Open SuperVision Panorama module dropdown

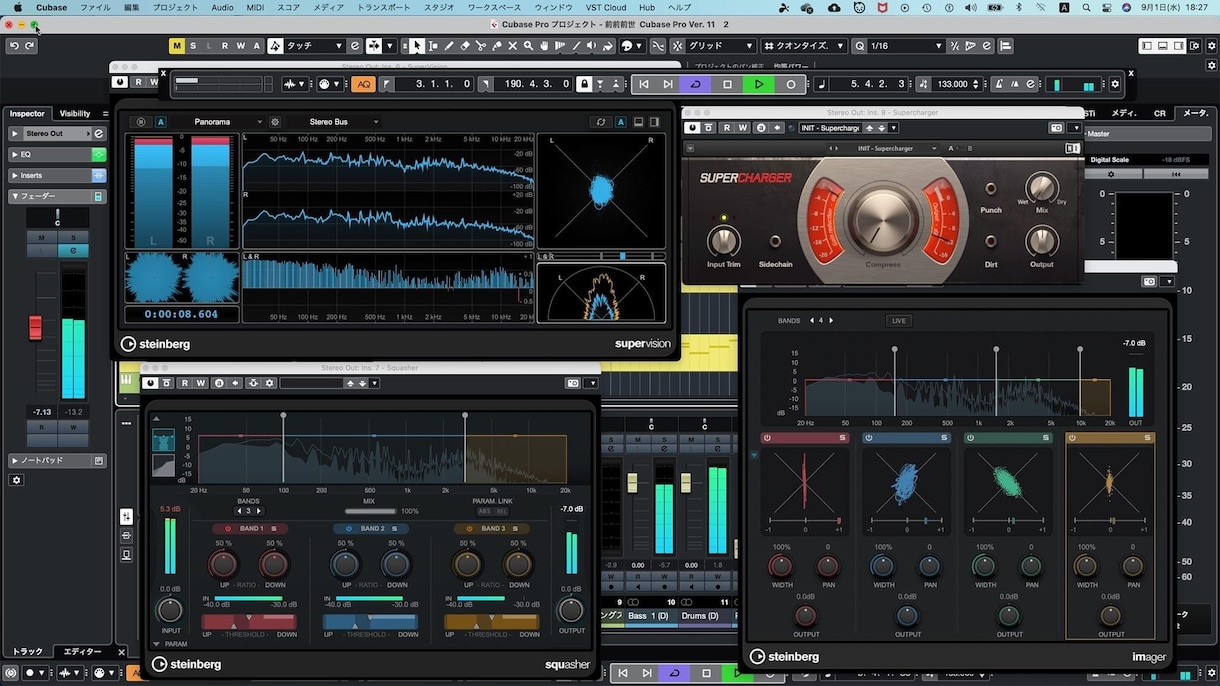click(x=217, y=122)
